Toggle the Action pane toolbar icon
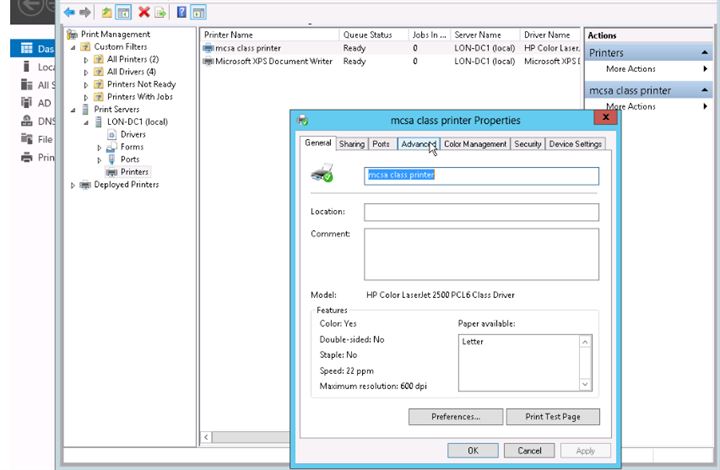Screen dimensions: 720x470 pyautogui.click(x=198, y=12)
